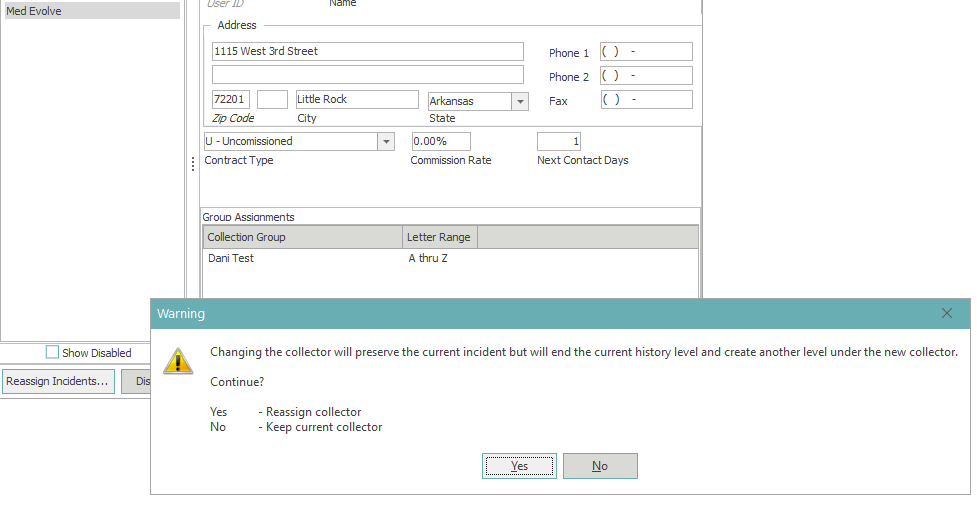Click the vertical splitter handle dots
The image size is (977, 508).
(x=193, y=165)
